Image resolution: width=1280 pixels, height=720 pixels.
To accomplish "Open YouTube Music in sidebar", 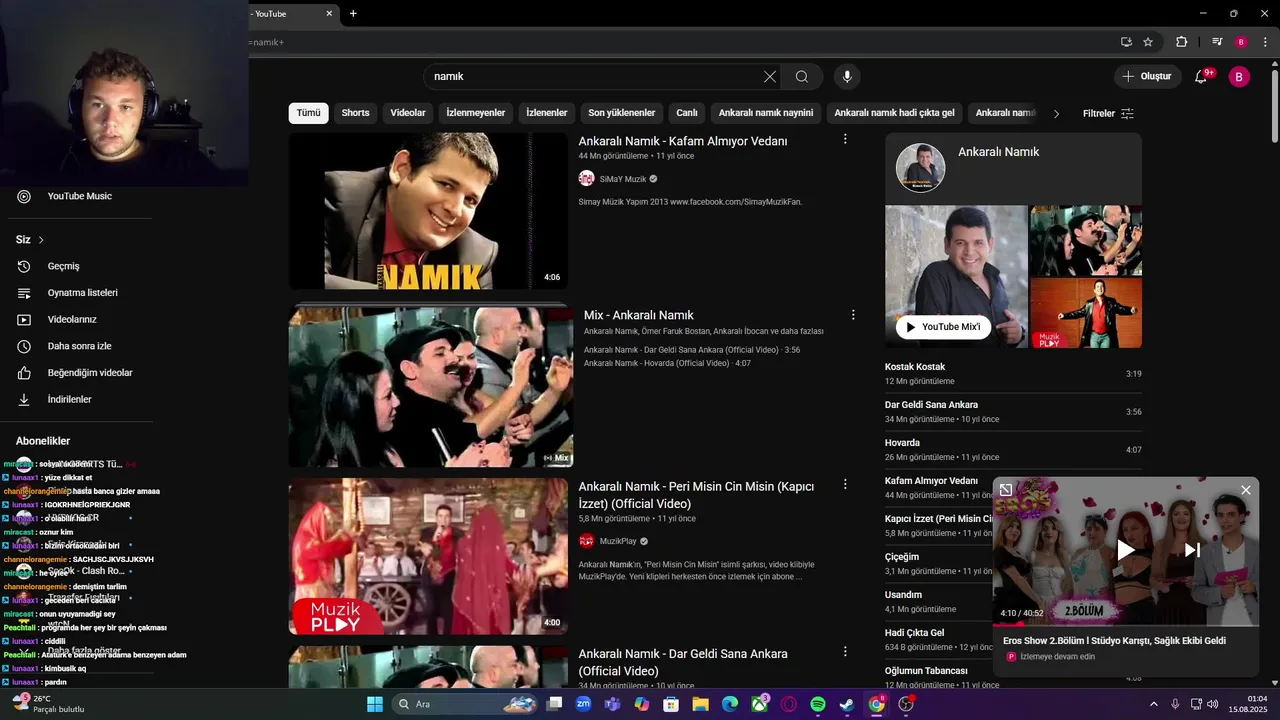I will pyautogui.click(x=80, y=196).
